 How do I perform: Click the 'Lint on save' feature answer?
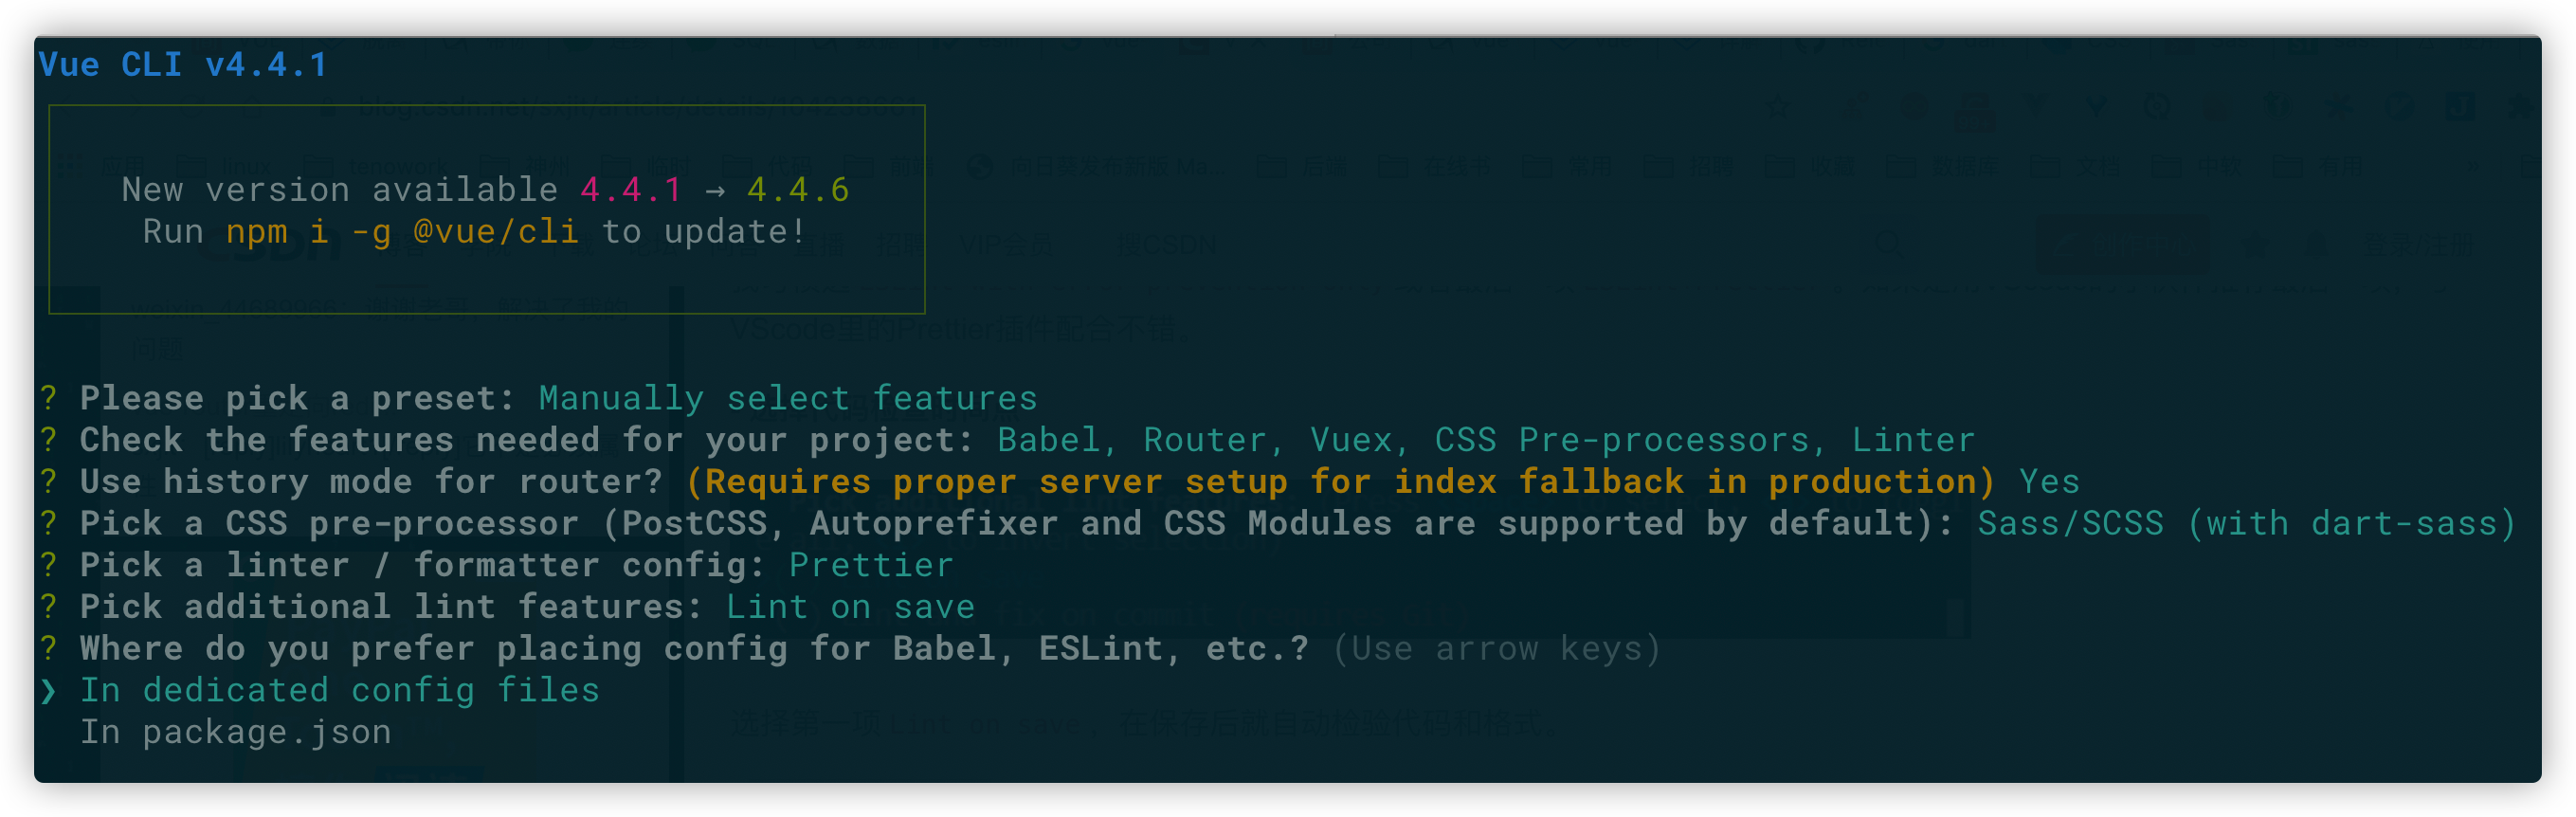pyautogui.click(x=850, y=607)
